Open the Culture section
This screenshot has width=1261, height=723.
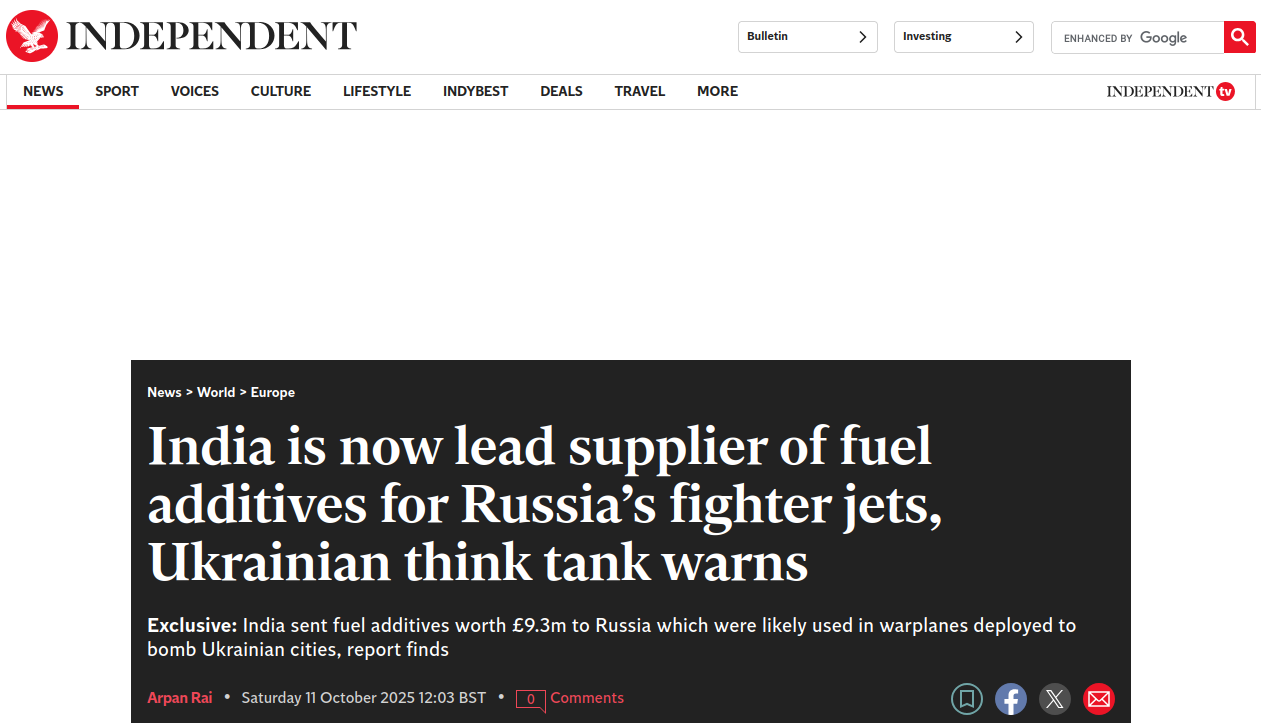(x=281, y=91)
